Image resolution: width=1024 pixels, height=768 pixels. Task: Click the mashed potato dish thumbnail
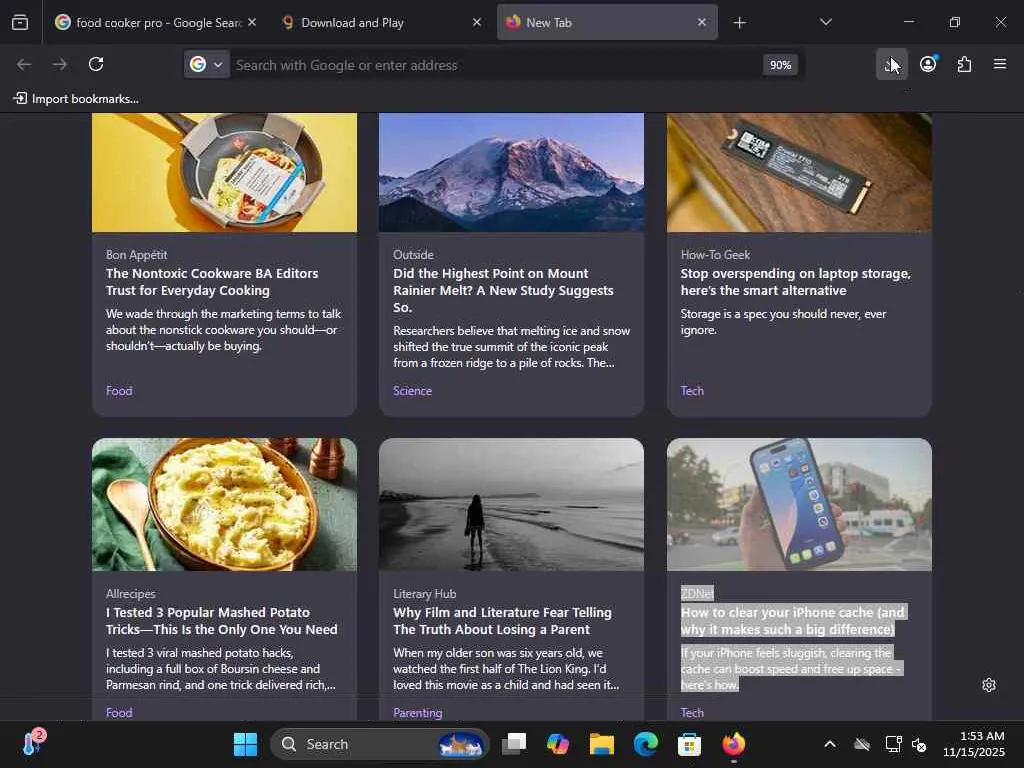click(x=225, y=504)
